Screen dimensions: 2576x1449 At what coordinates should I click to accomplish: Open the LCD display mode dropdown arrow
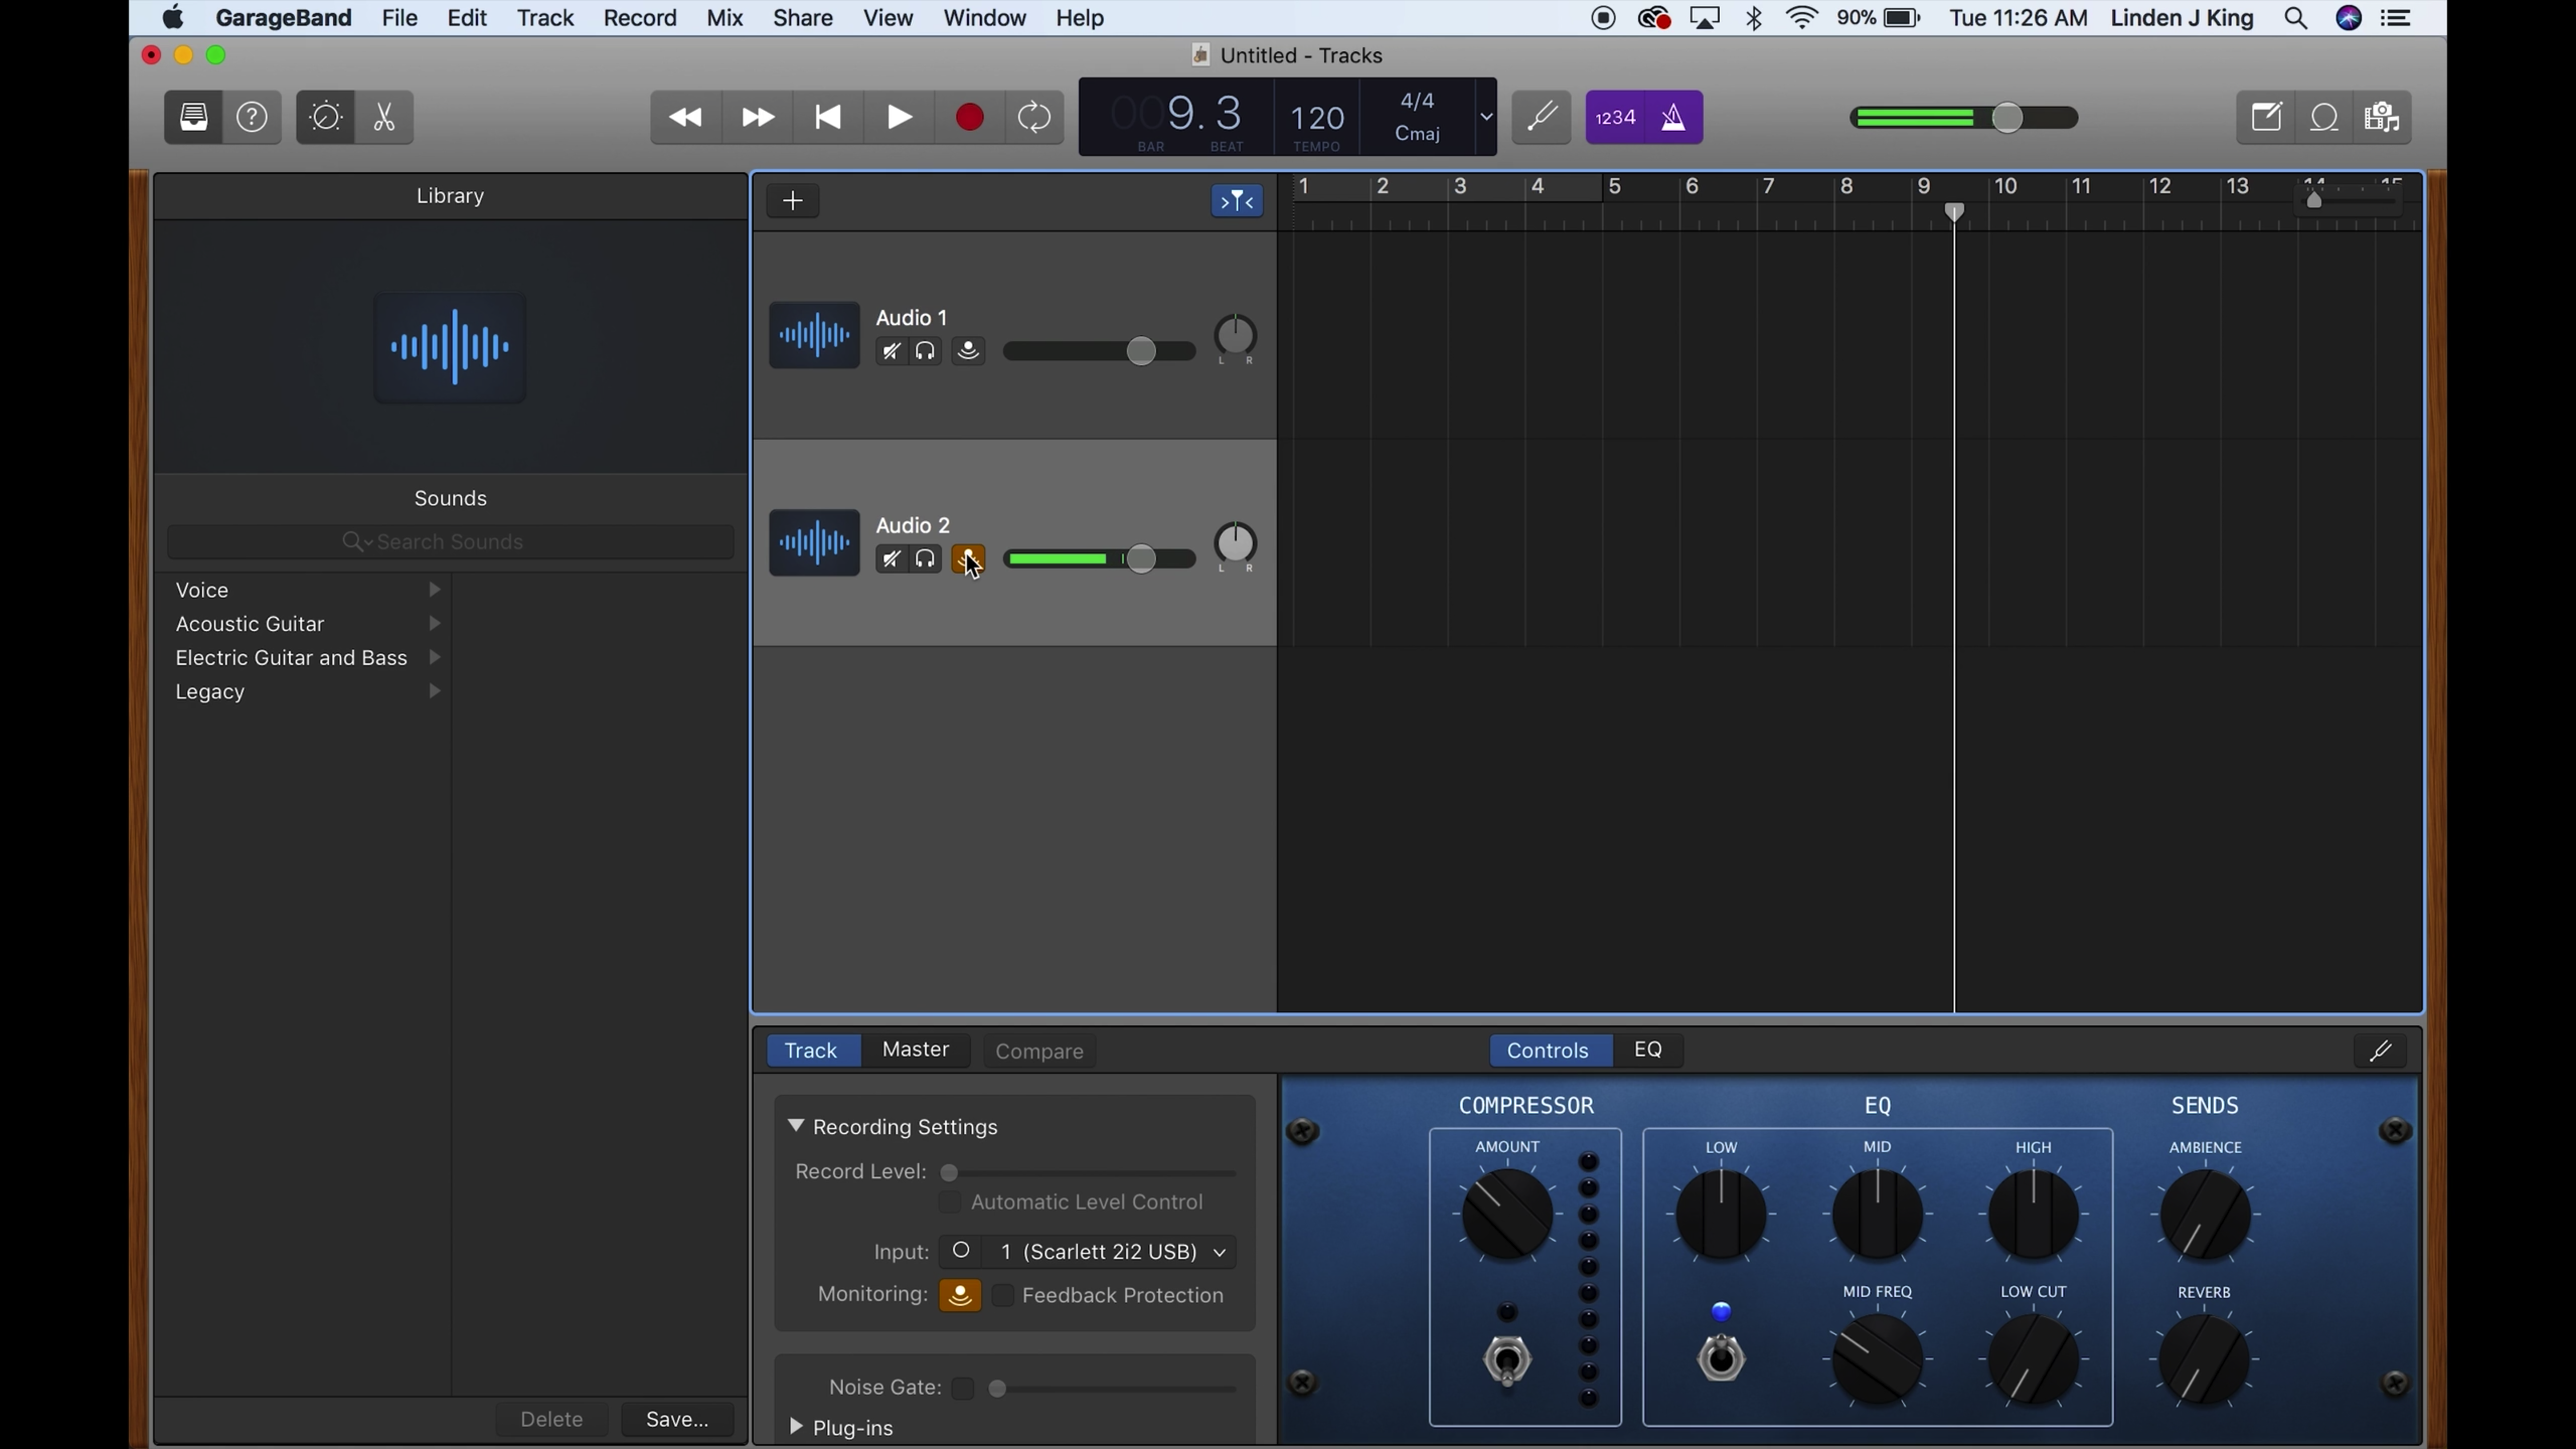1486,117
